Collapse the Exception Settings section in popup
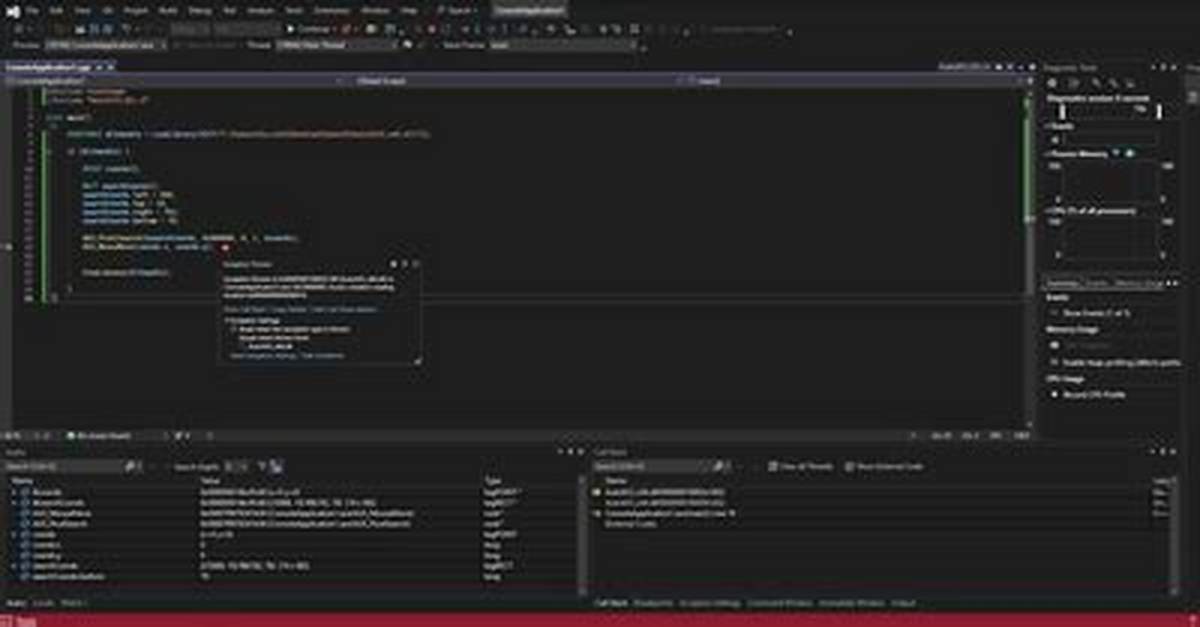Screen dimensions: 1200x627 (226, 320)
